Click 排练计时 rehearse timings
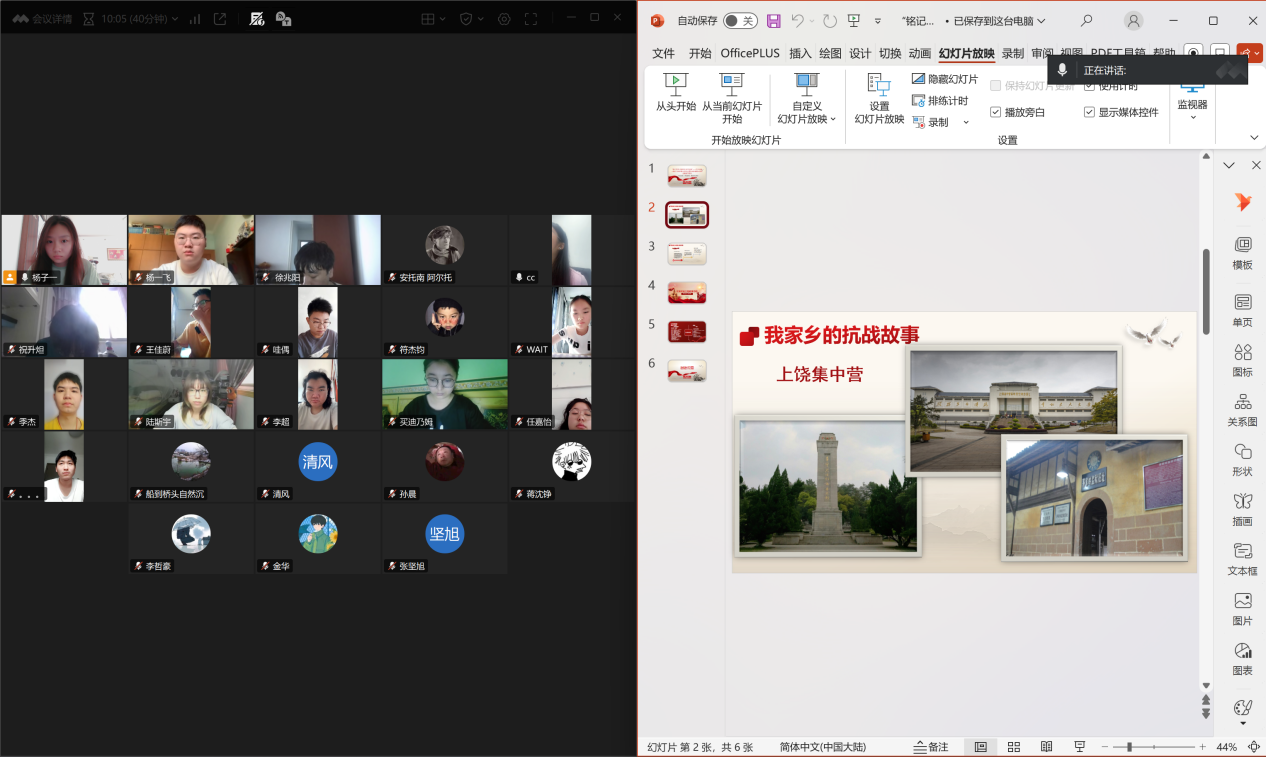The height and width of the screenshot is (757, 1266). point(940,101)
